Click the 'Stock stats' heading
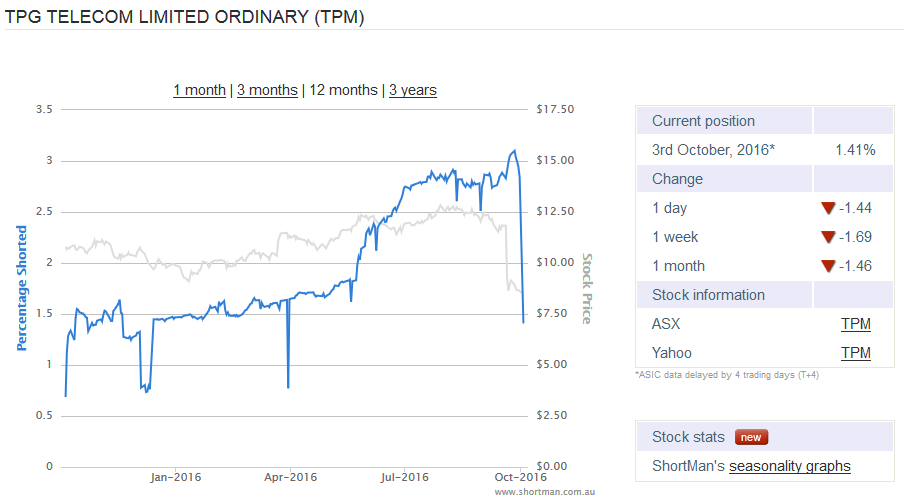 point(688,437)
